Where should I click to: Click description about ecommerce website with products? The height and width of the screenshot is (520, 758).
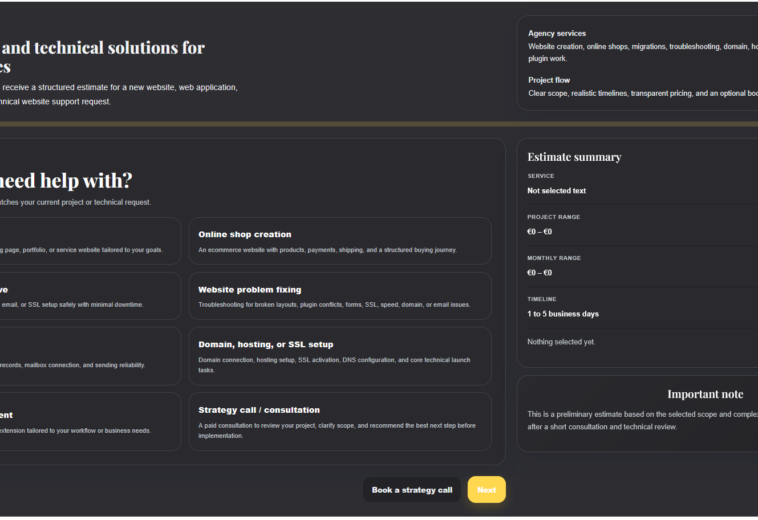point(327,250)
